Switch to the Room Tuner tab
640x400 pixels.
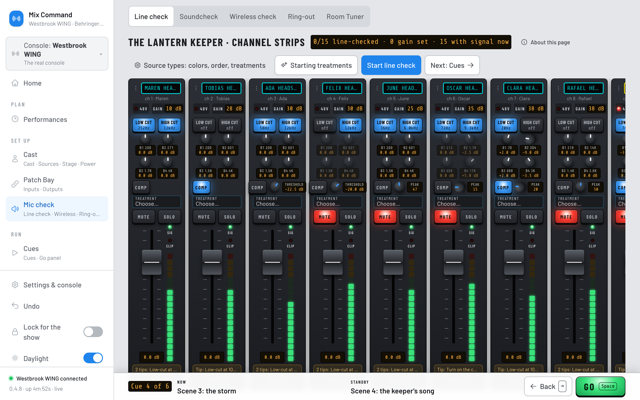tap(345, 17)
